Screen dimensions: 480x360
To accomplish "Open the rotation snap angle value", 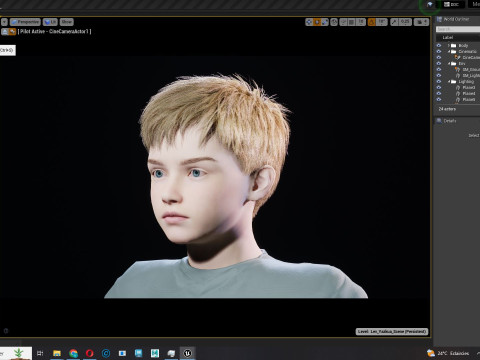I will 382,22.
